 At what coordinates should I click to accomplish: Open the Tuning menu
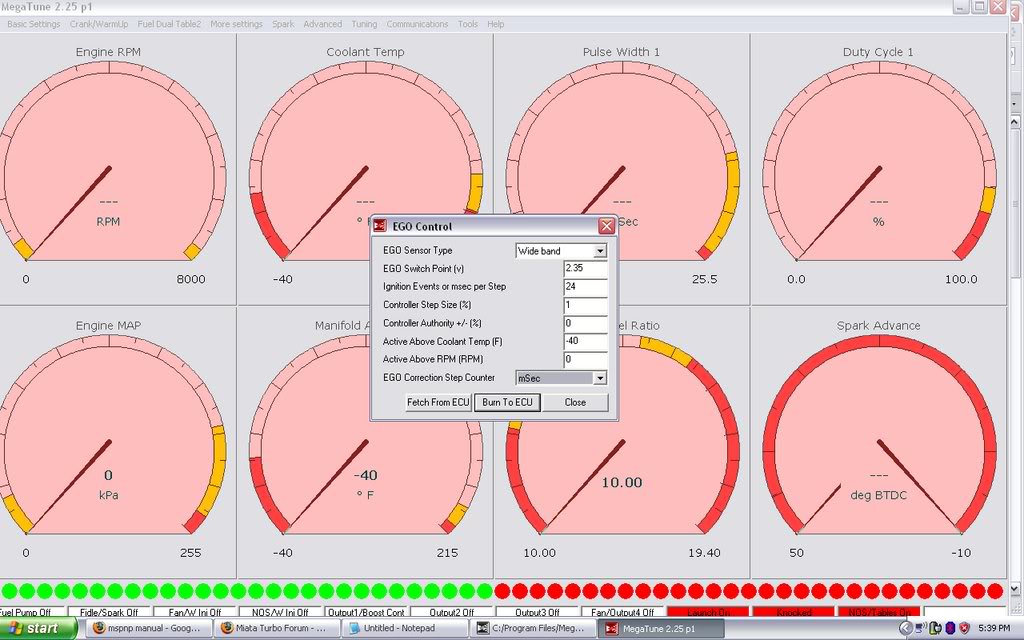pos(363,24)
